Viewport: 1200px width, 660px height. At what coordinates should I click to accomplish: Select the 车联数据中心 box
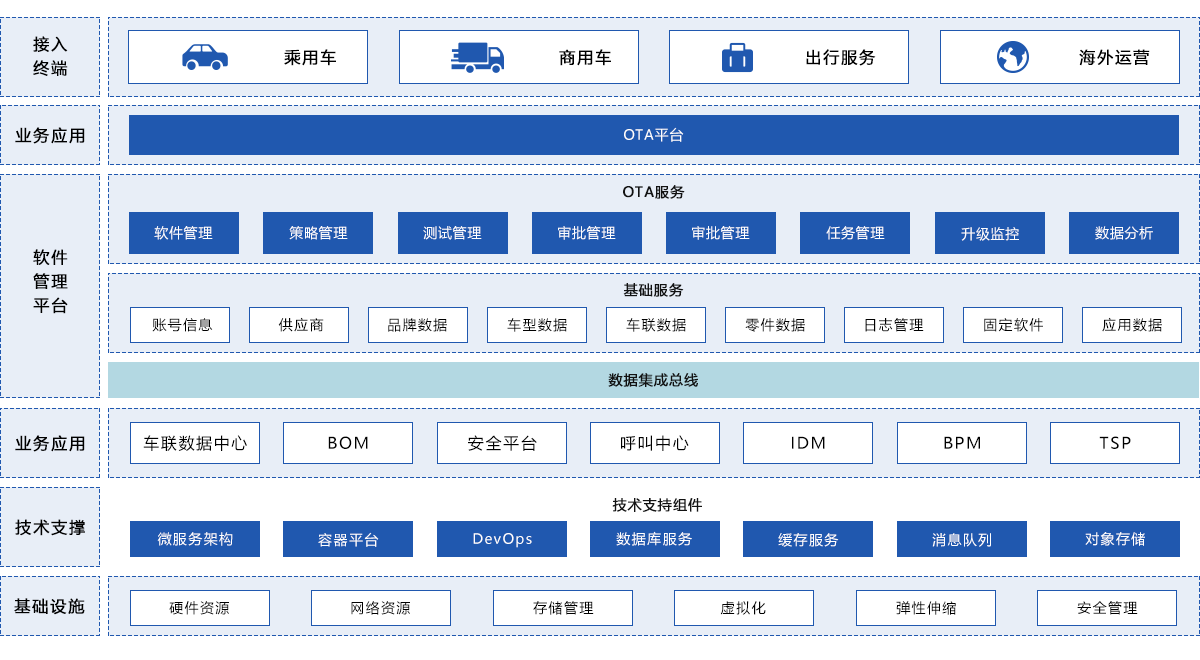tap(195, 443)
